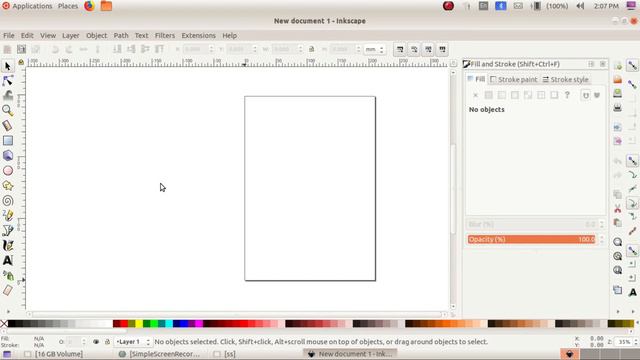Screen dimensions: 640x360
Task: Select the Rectangle tool
Action: point(7,140)
